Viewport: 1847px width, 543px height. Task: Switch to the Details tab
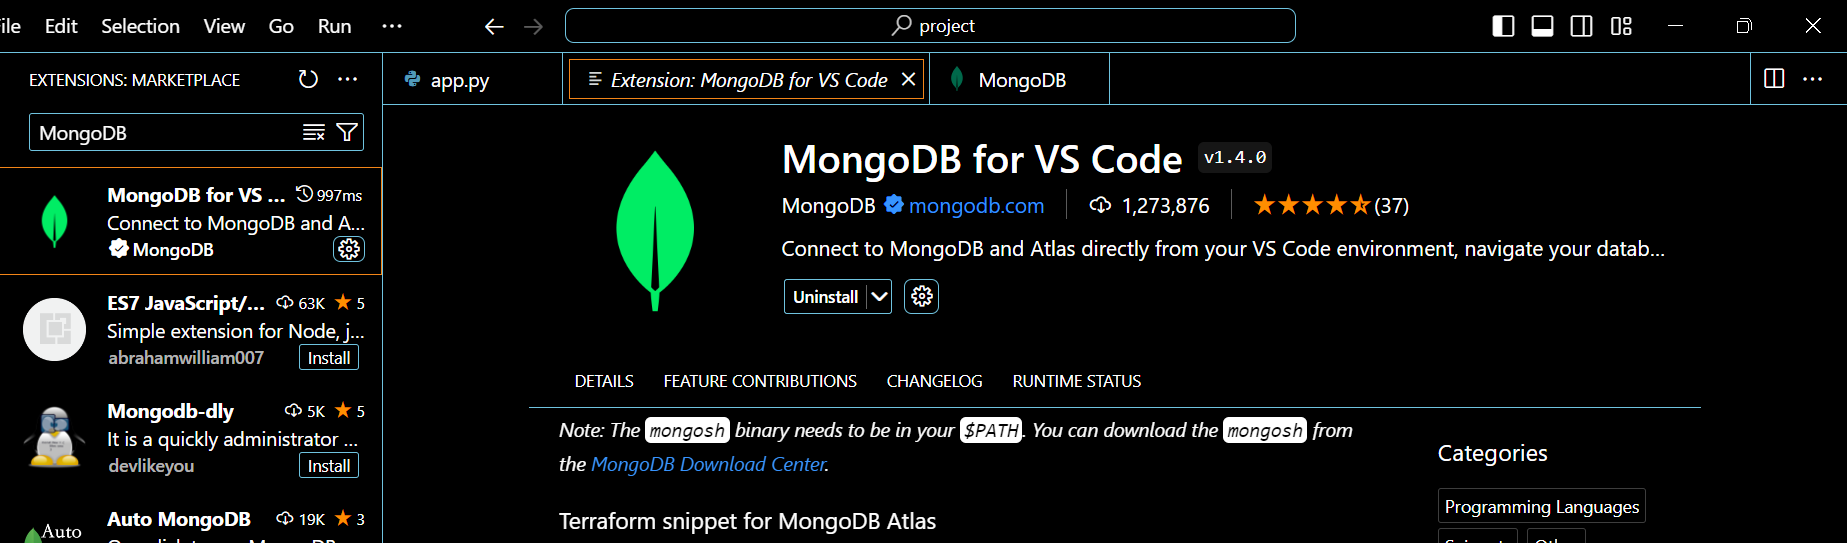pyautogui.click(x=604, y=381)
